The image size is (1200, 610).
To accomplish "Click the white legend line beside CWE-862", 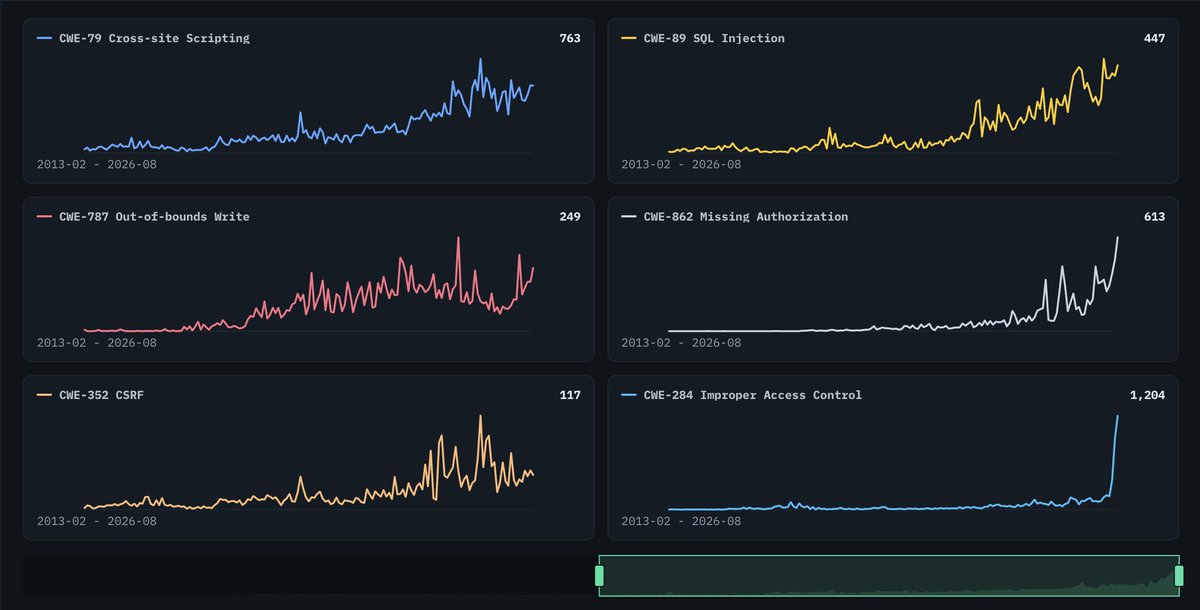I will pyautogui.click(x=629, y=216).
